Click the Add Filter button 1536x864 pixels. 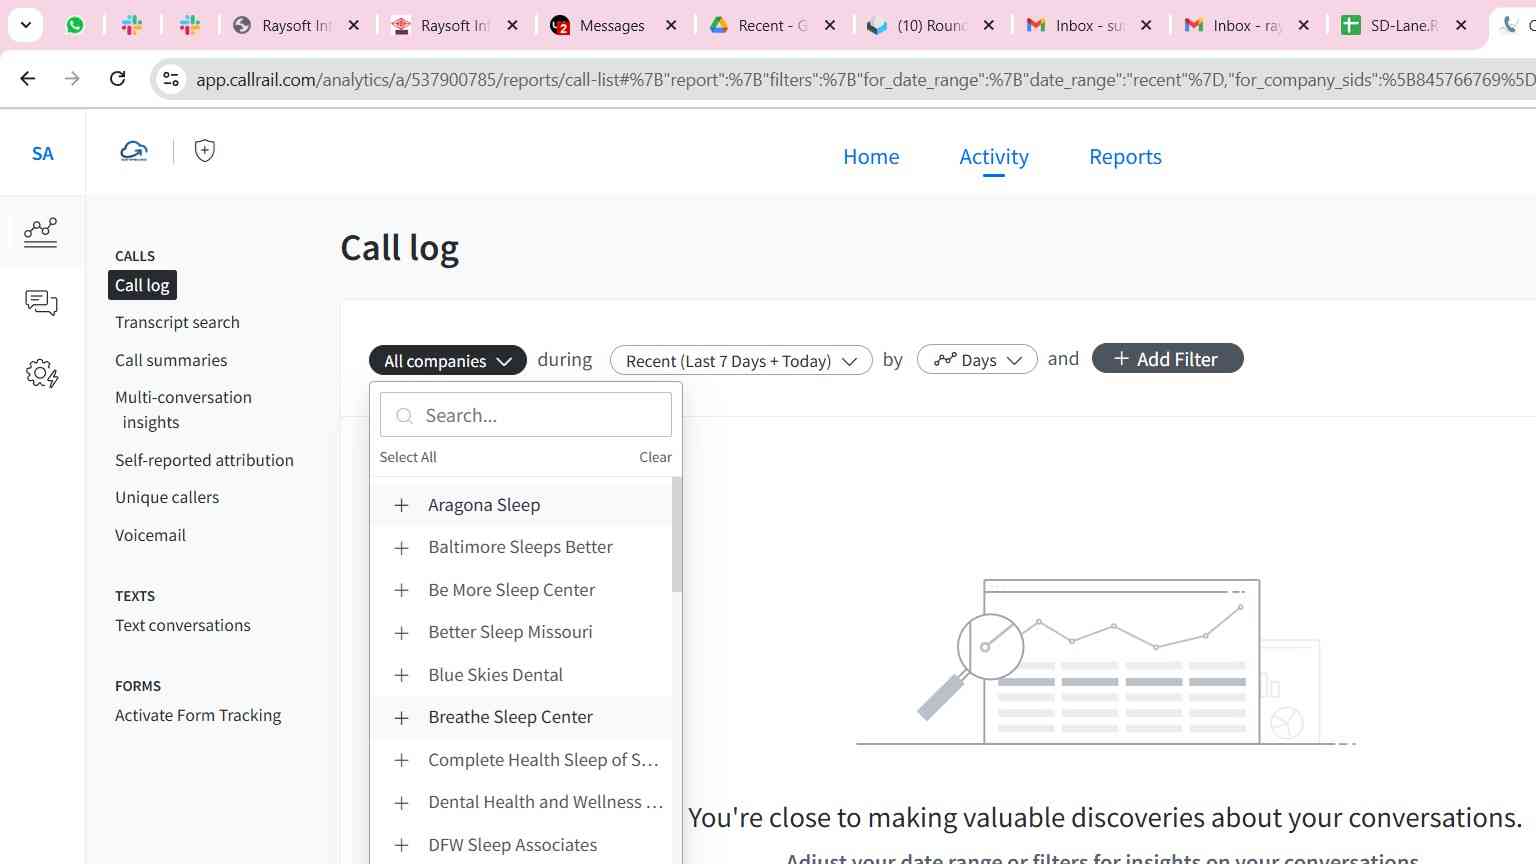[1167, 359]
